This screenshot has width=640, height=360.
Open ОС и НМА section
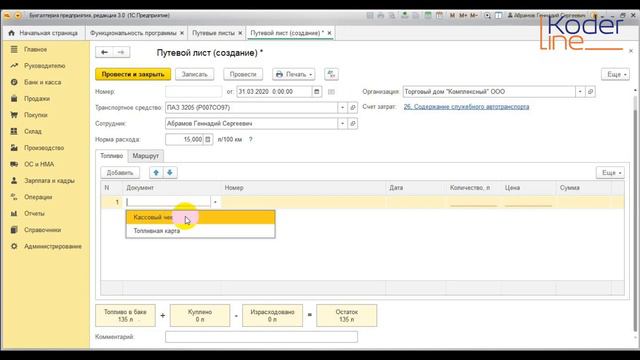click(39, 164)
